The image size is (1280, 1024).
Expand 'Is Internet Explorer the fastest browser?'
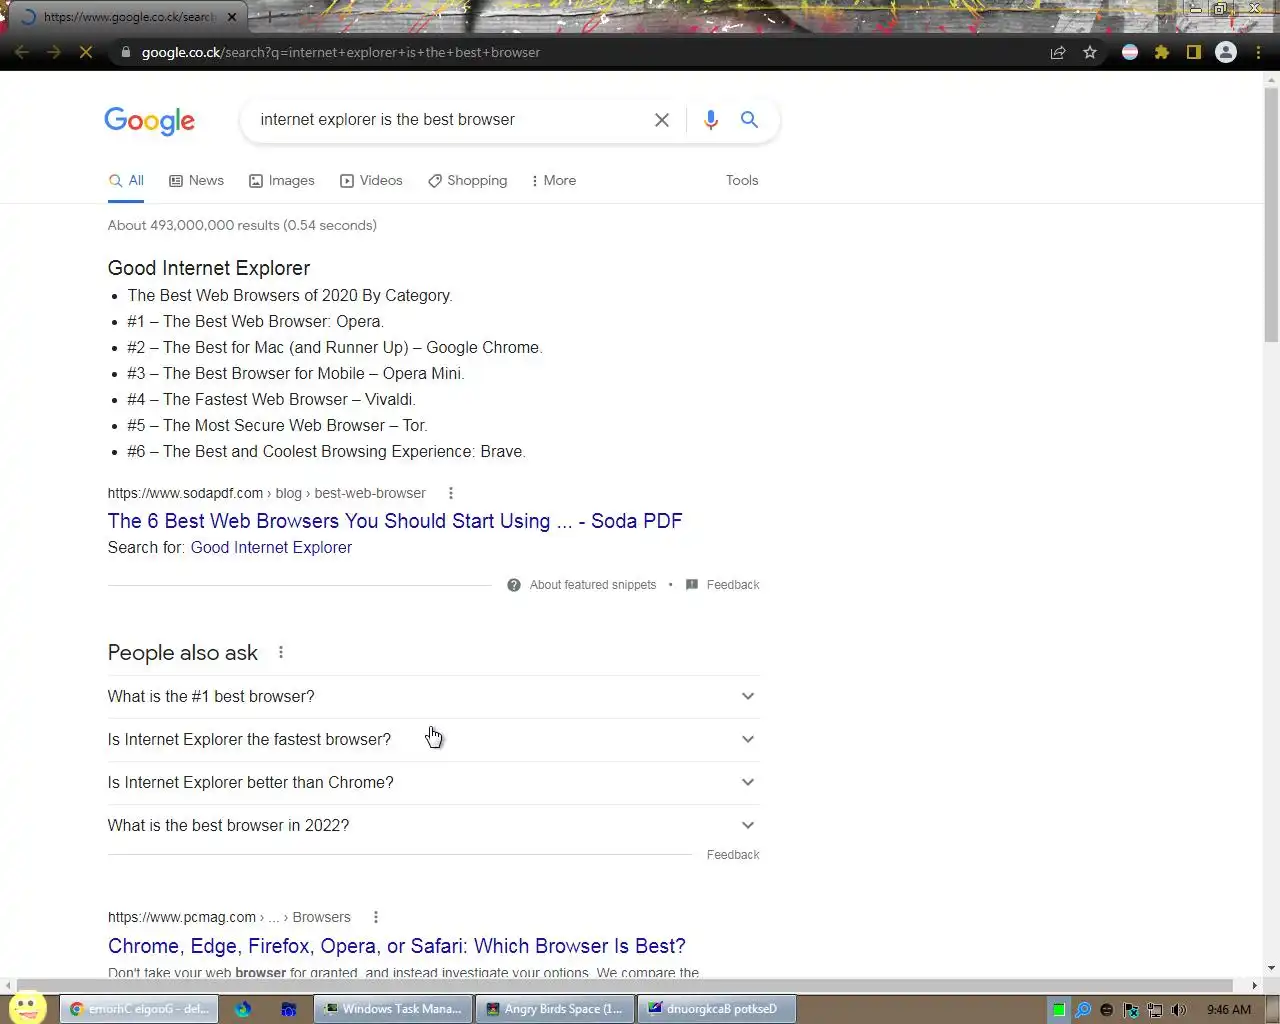pyautogui.click(x=433, y=740)
